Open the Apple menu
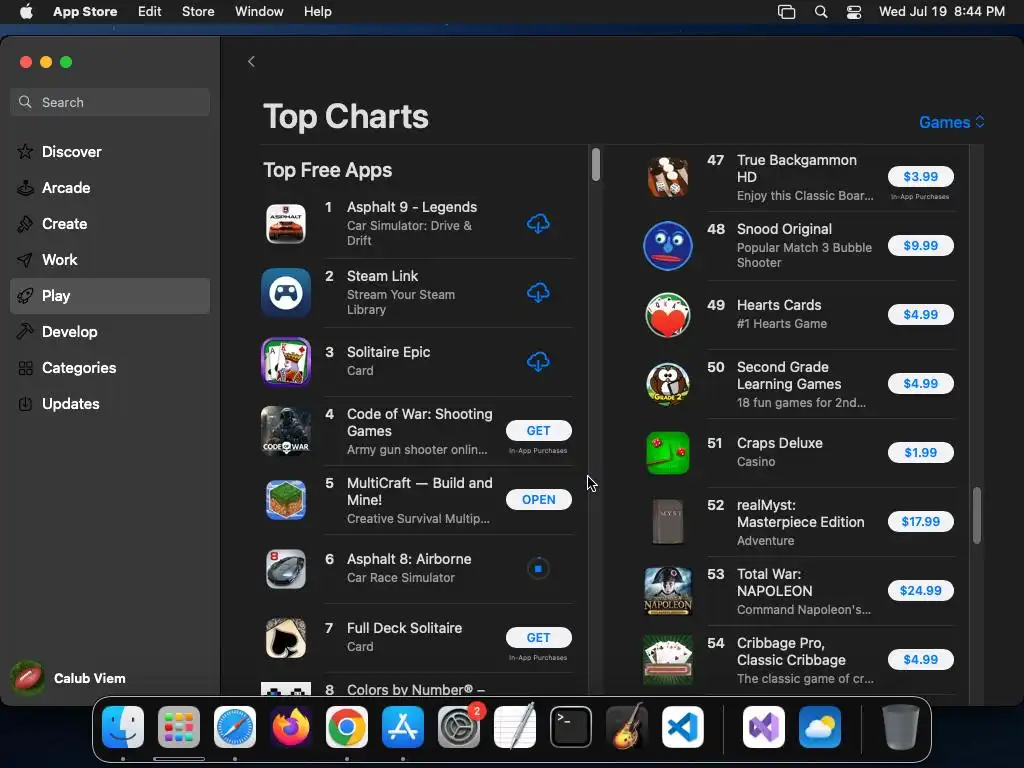Viewport: 1024px width, 768px height. point(26,12)
